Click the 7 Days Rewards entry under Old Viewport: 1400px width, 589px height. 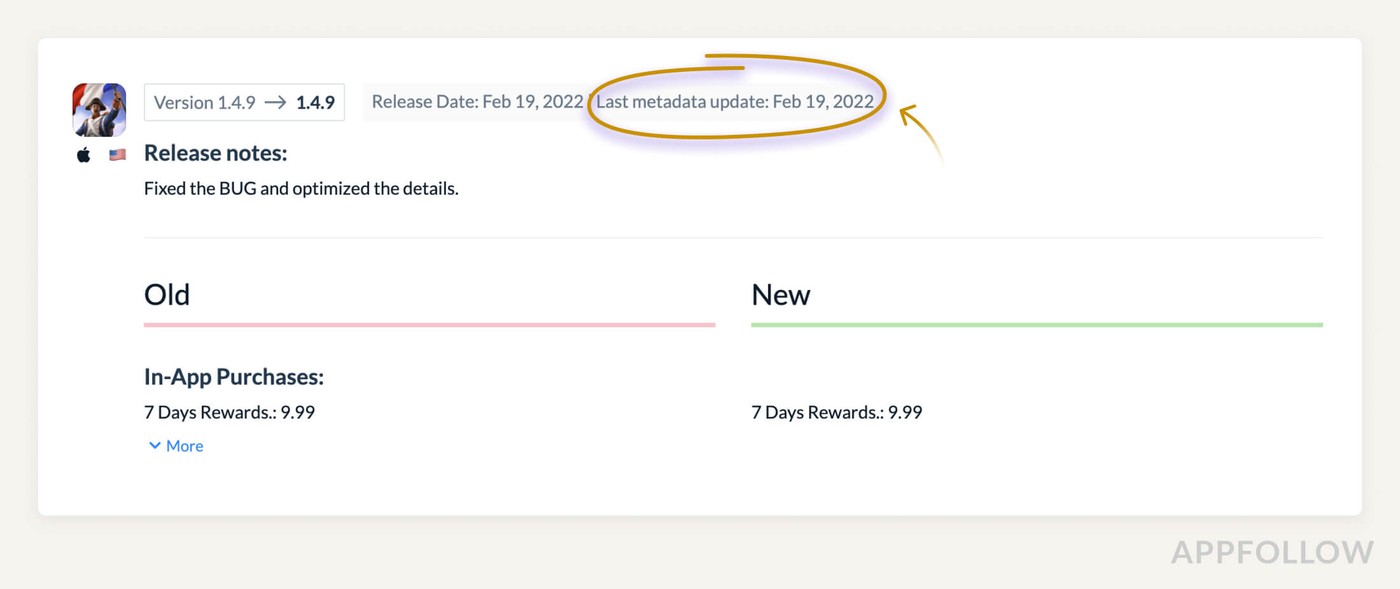click(x=229, y=412)
